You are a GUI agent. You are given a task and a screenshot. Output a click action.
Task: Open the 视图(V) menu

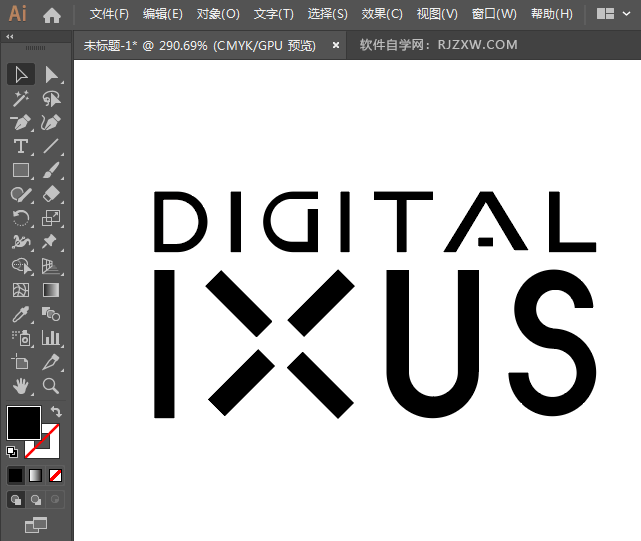coord(437,14)
